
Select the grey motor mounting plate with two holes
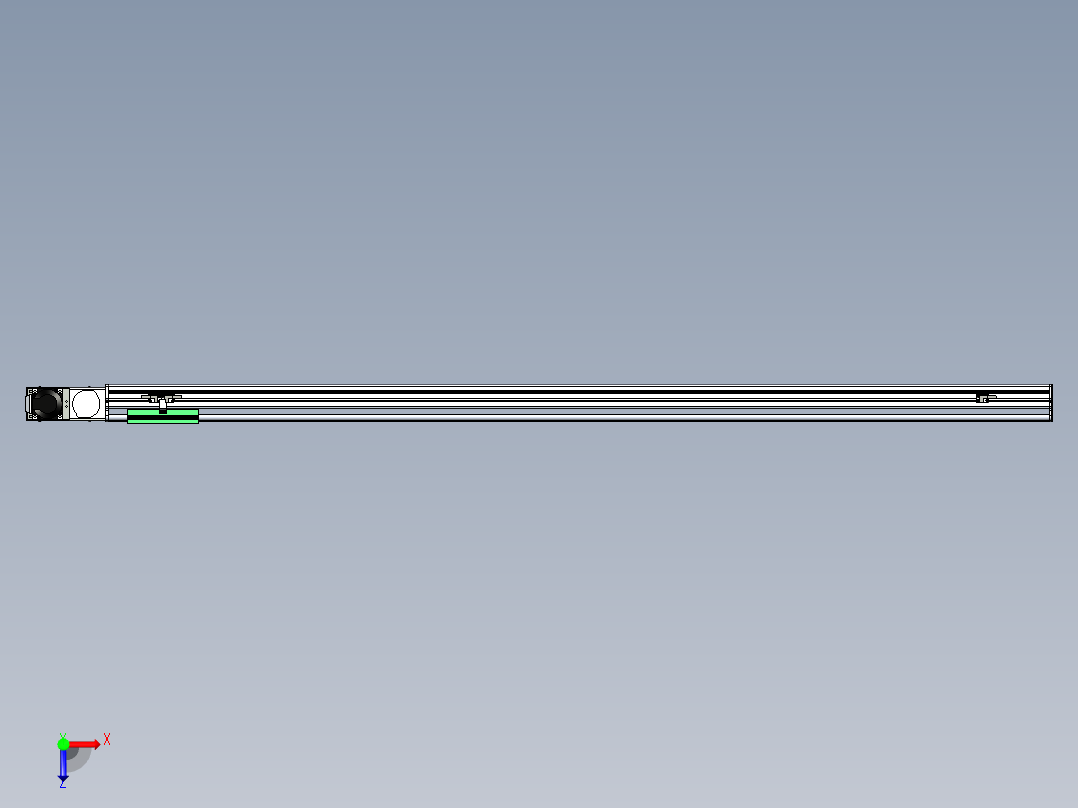pos(66,404)
